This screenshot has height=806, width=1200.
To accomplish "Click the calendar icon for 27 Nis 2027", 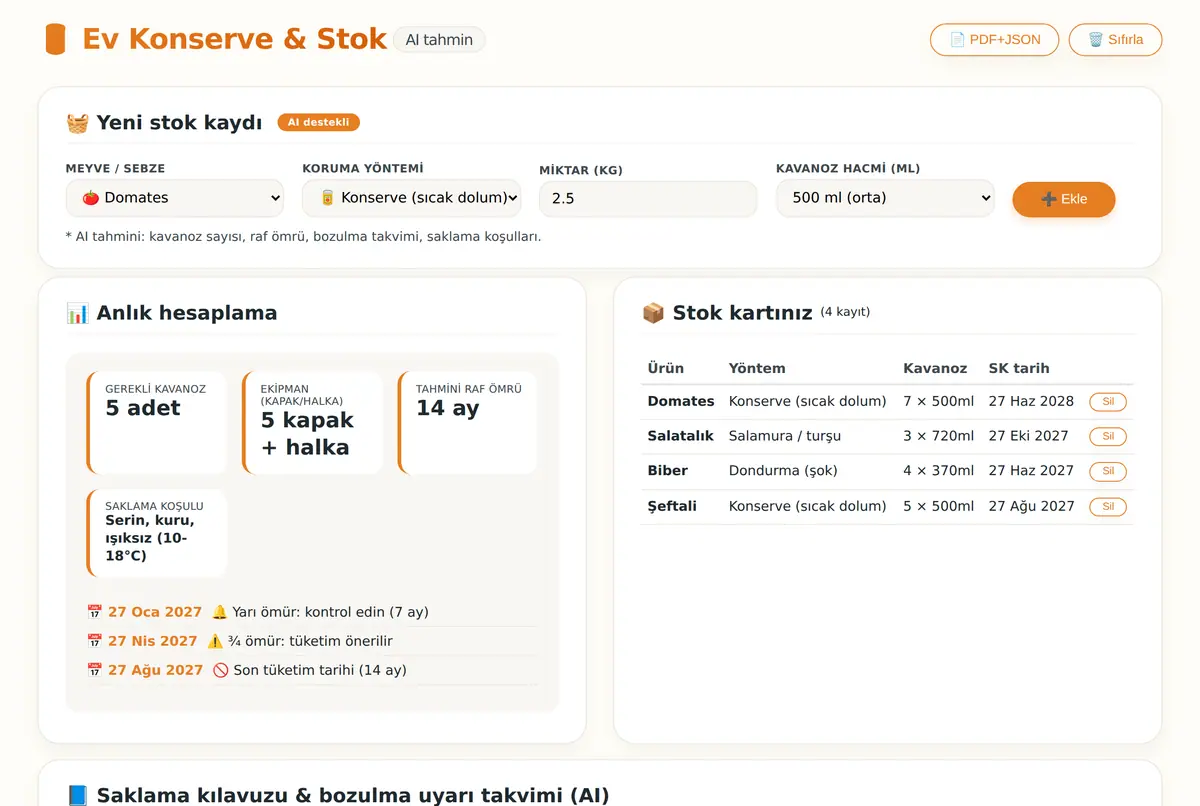I will click(x=95, y=641).
